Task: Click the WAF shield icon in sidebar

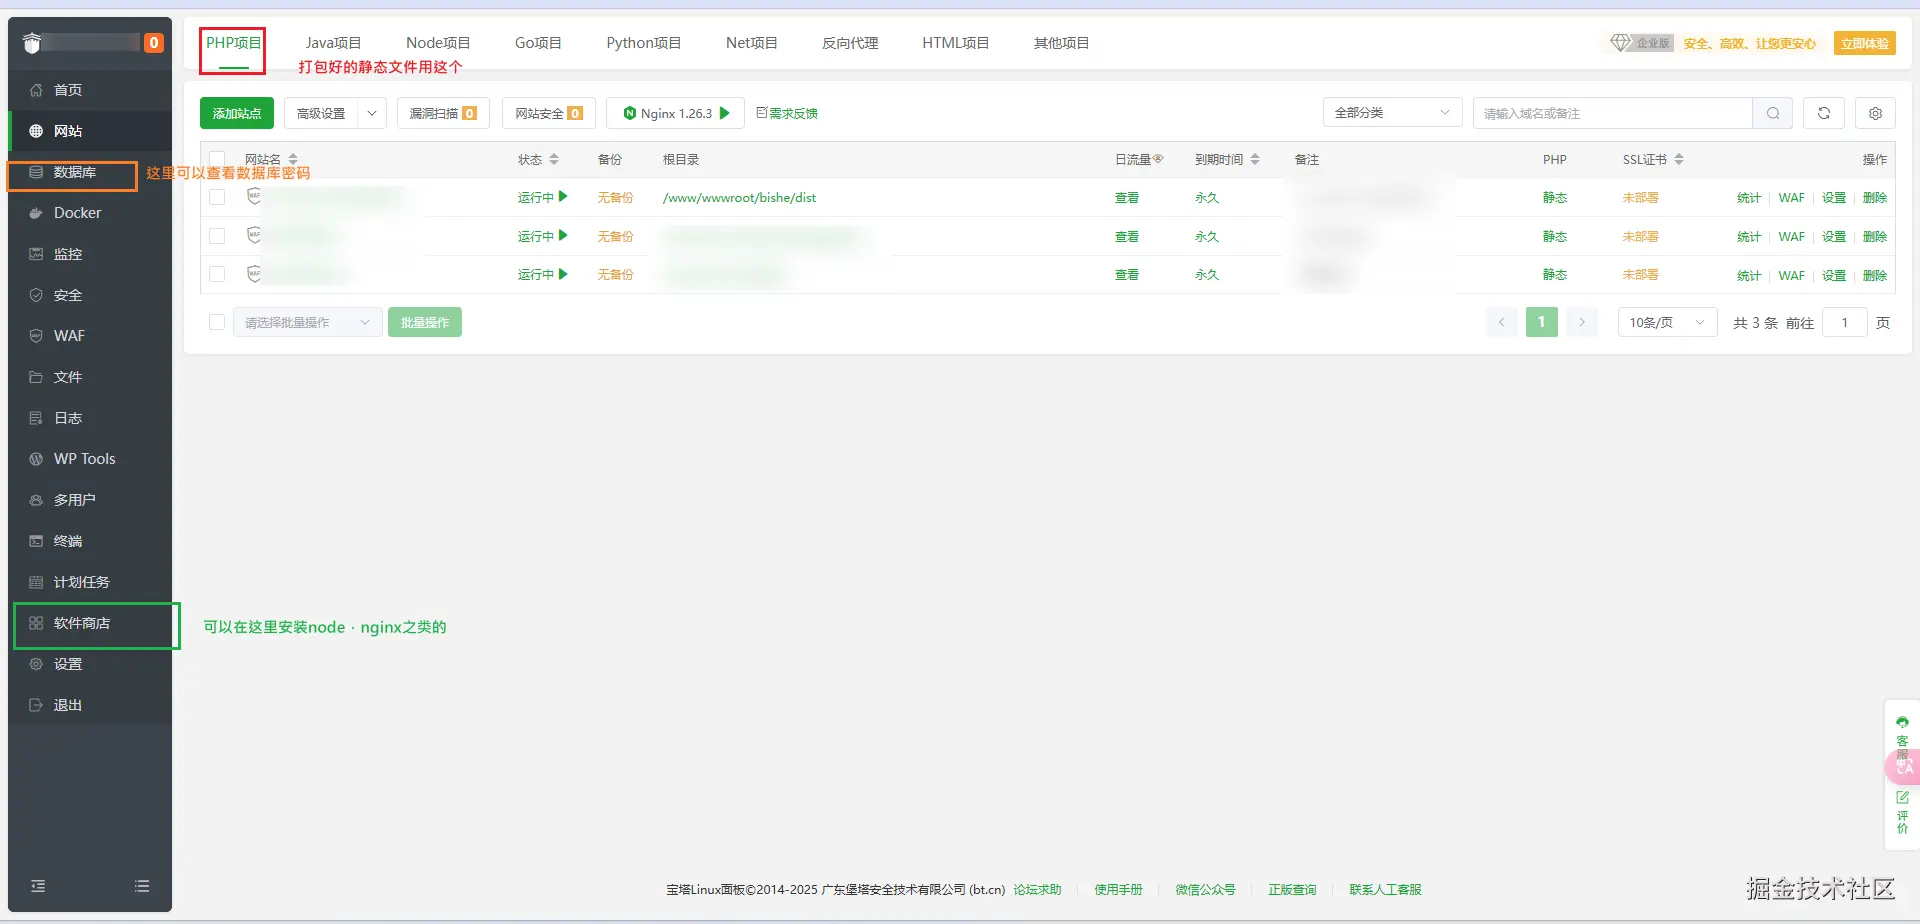Action: pyautogui.click(x=36, y=336)
